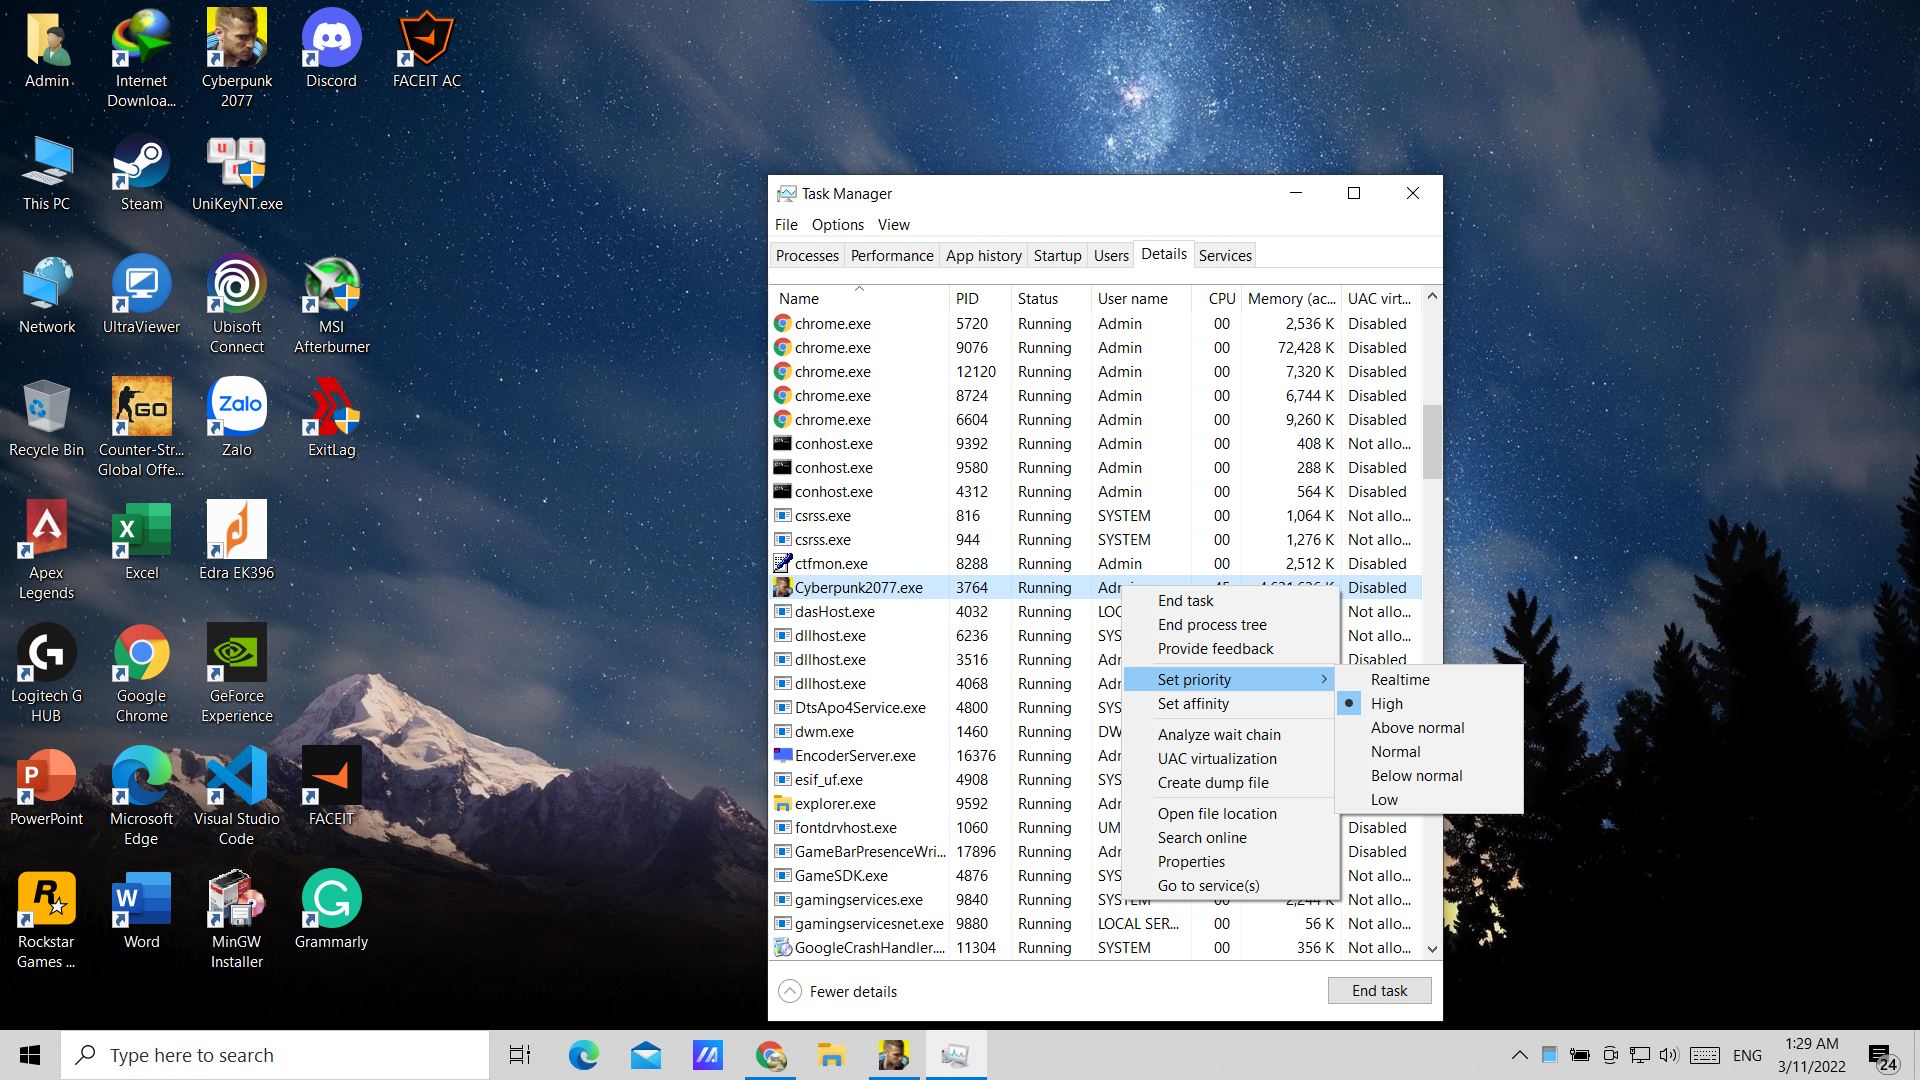Launch Discord desktop icon
Image resolution: width=1920 pixels, height=1080 pixels.
332,46
